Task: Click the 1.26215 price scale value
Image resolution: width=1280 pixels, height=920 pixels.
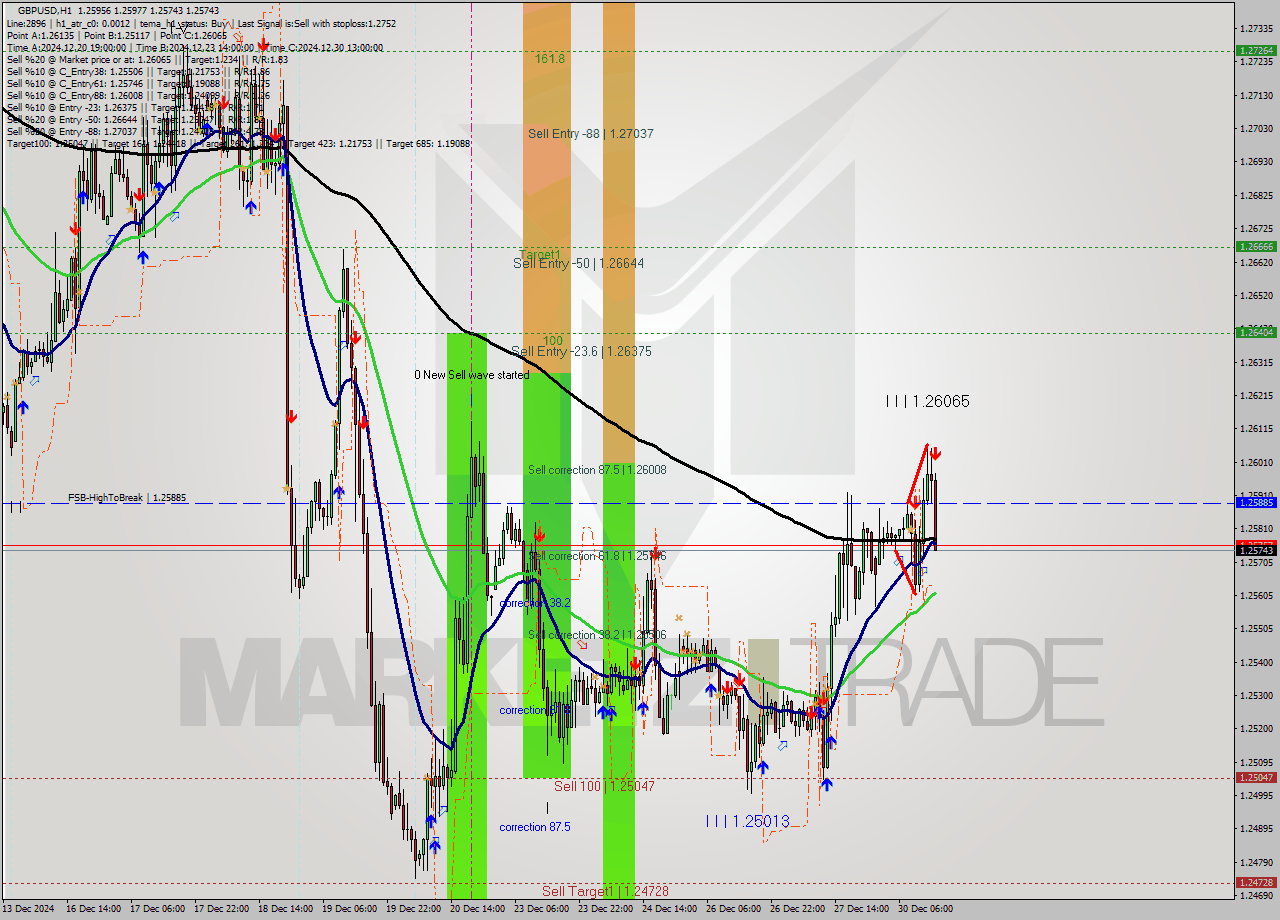Action: [x=1255, y=395]
